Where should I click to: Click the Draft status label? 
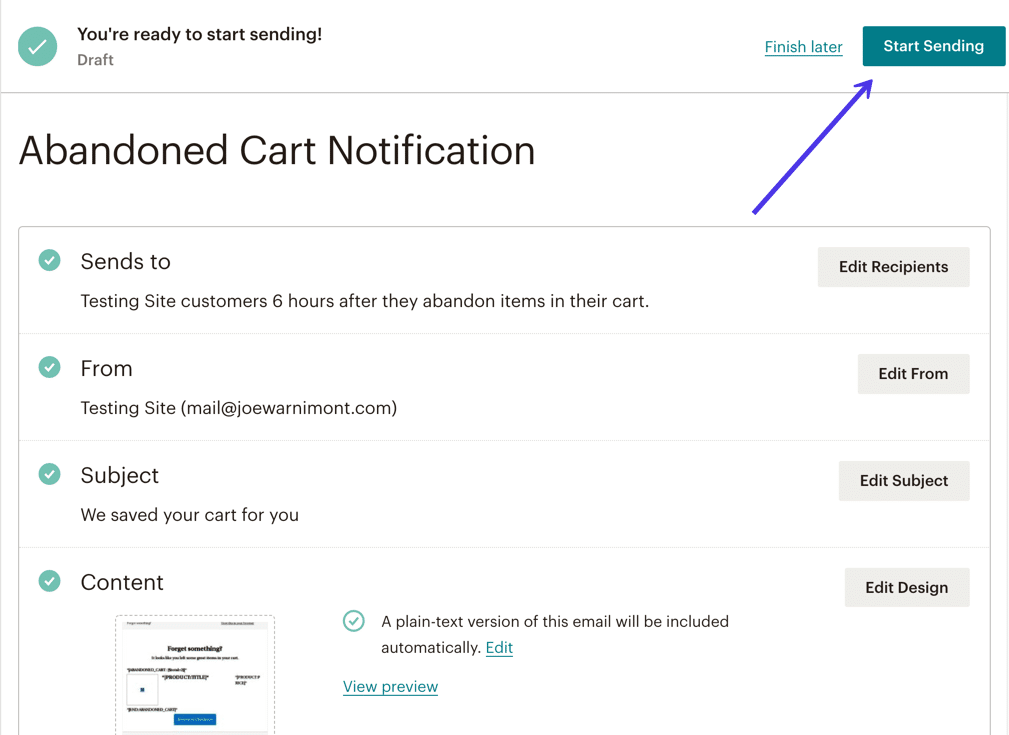96,60
